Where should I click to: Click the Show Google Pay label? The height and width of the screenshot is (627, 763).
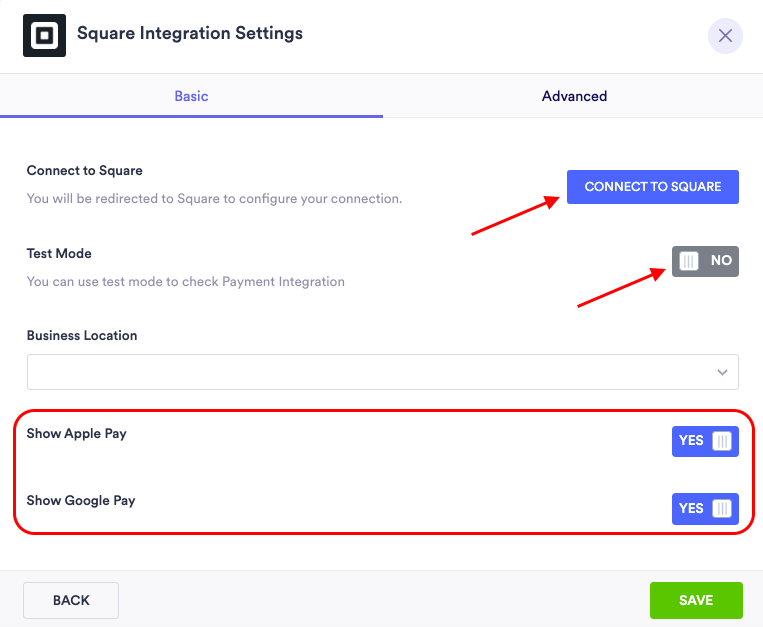pos(81,501)
